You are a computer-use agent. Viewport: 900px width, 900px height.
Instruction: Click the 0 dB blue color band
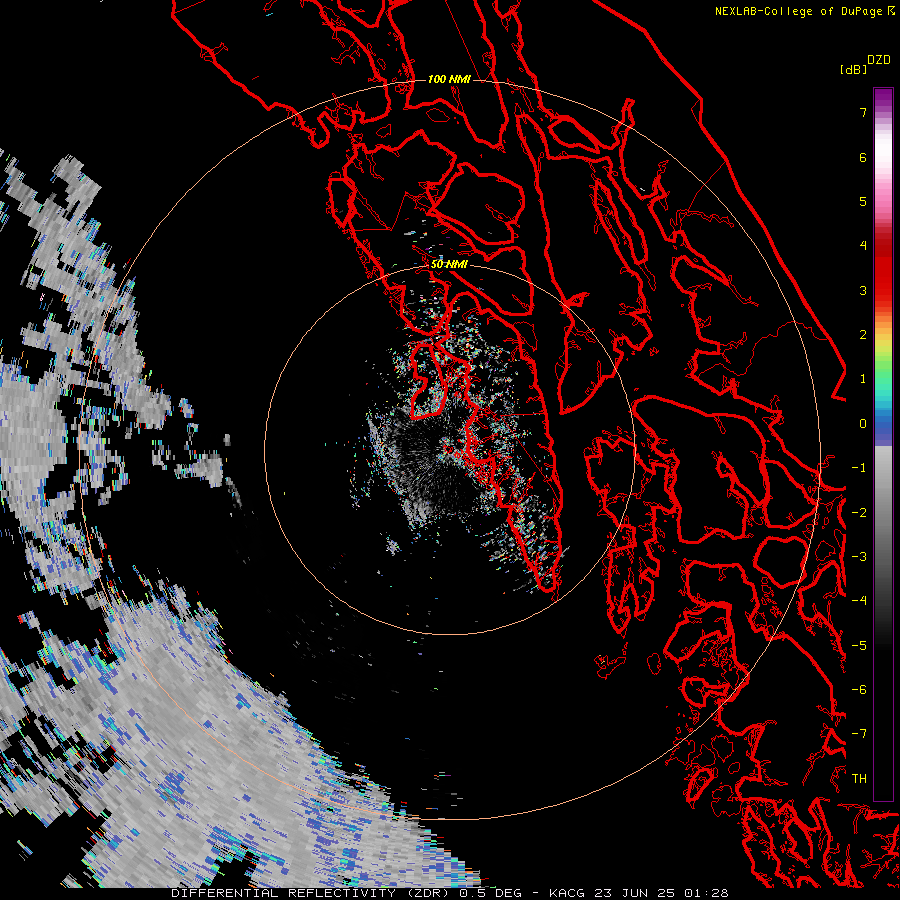[883, 424]
